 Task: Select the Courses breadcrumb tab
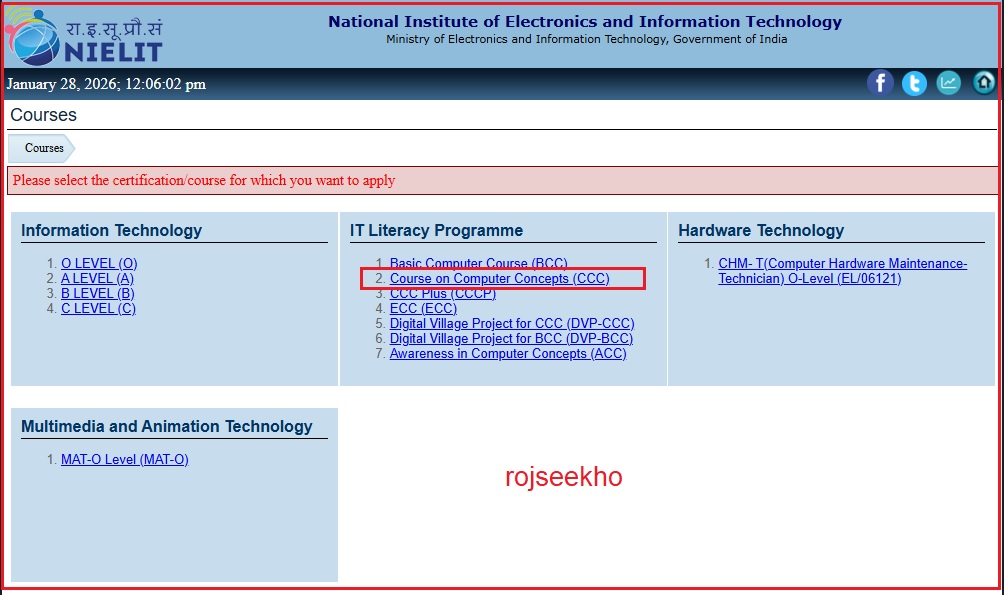pos(44,148)
